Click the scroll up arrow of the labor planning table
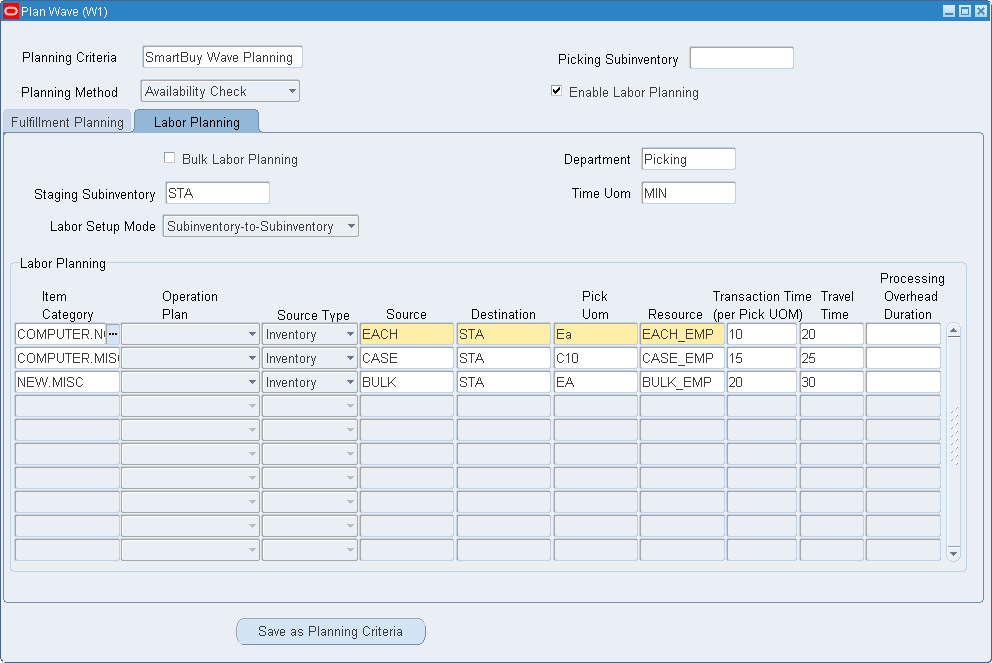Image resolution: width=992 pixels, height=663 pixels. tap(953, 331)
